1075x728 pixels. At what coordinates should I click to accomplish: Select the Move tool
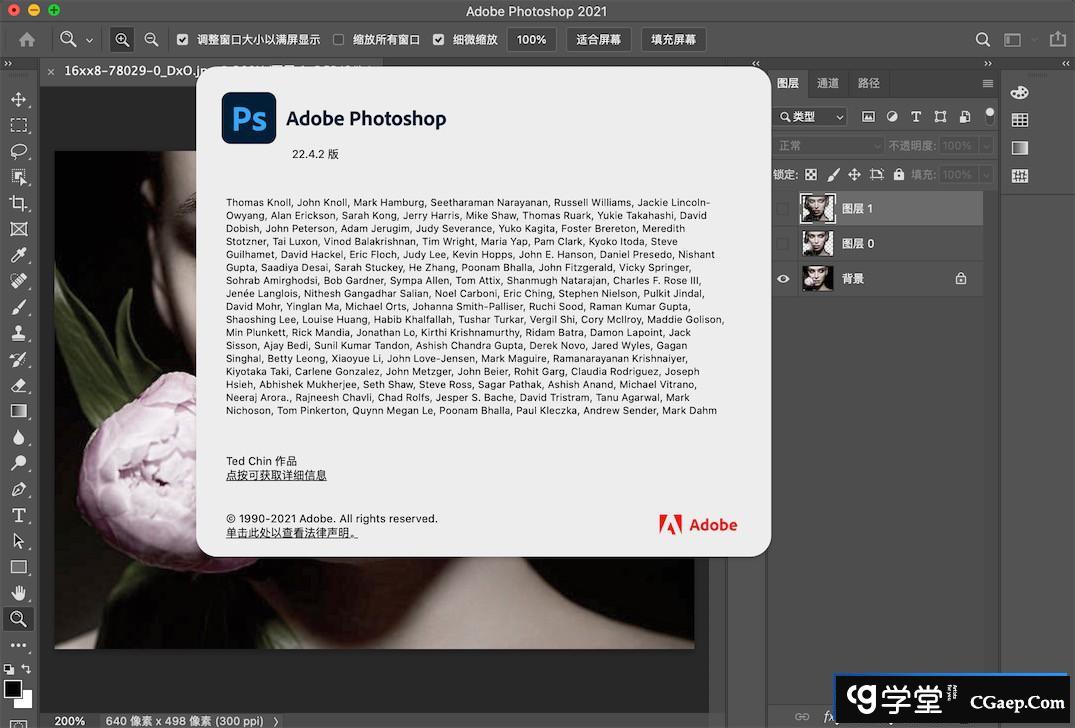18,99
